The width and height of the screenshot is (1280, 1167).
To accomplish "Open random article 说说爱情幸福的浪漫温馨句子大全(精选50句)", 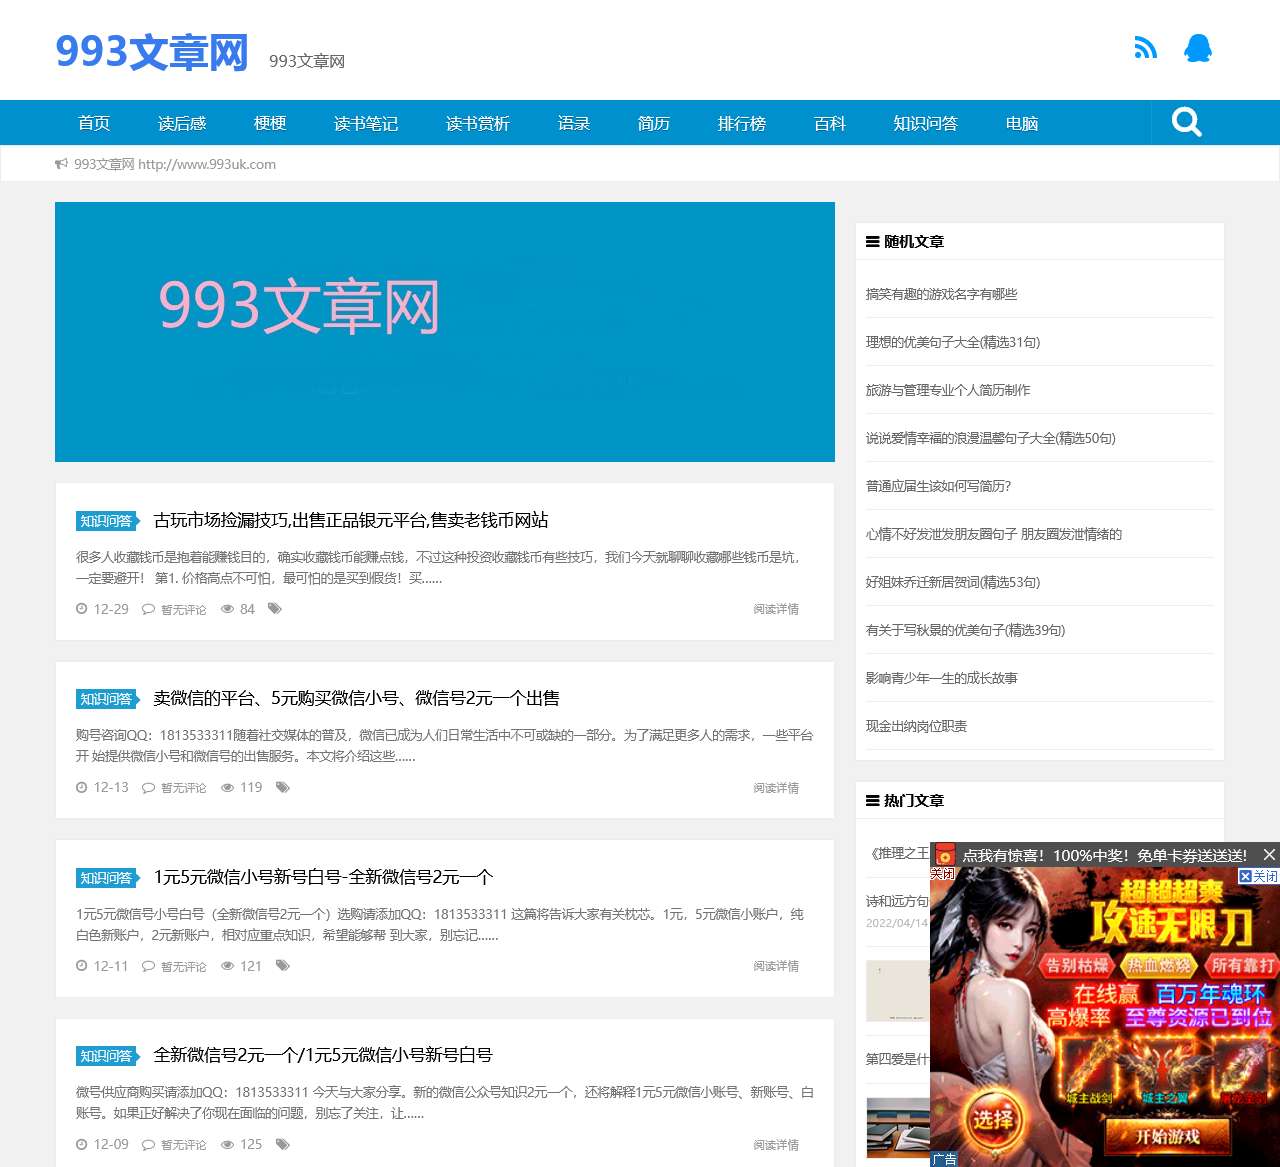I will point(990,438).
